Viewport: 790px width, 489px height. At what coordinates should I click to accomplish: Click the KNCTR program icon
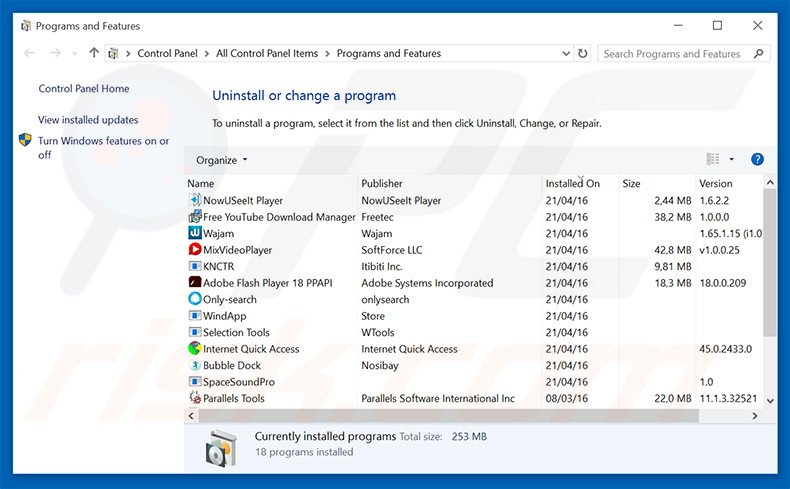[x=194, y=266]
